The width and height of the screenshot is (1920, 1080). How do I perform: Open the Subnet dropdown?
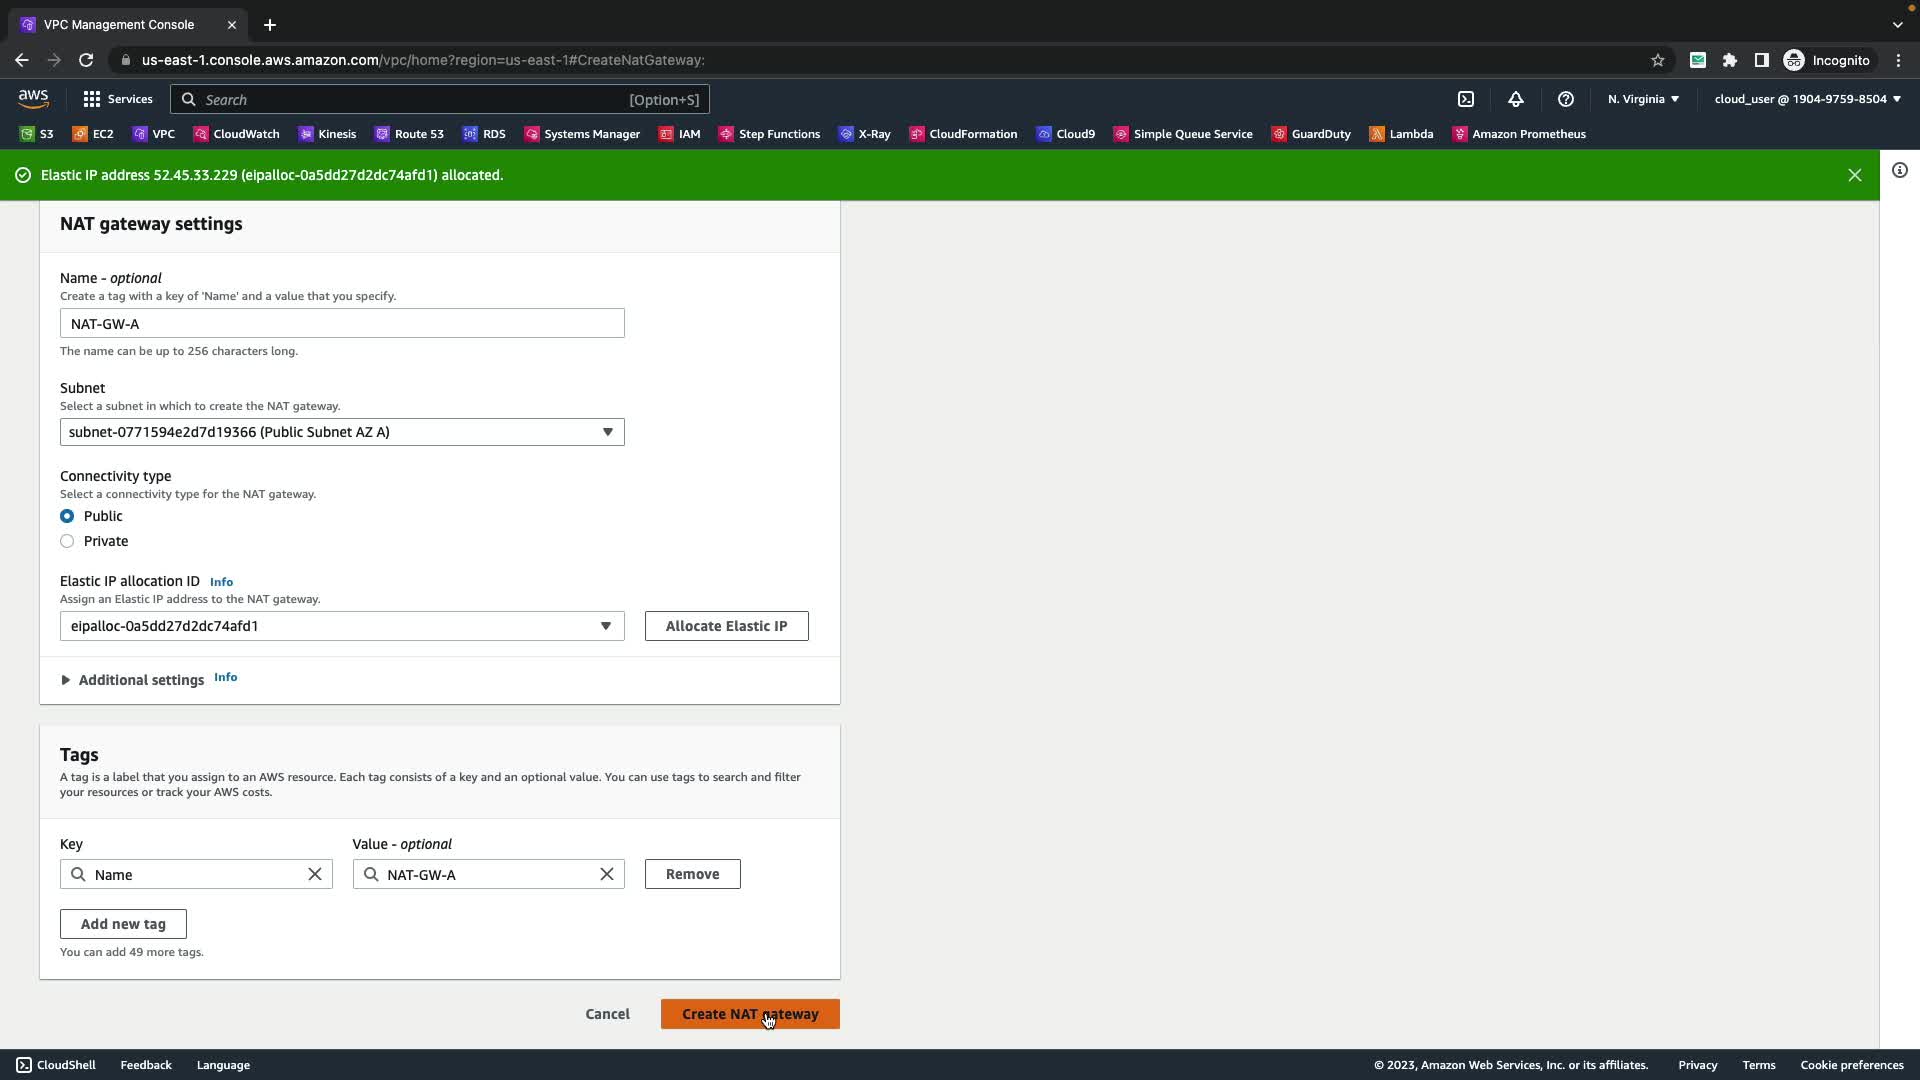pos(342,432)
